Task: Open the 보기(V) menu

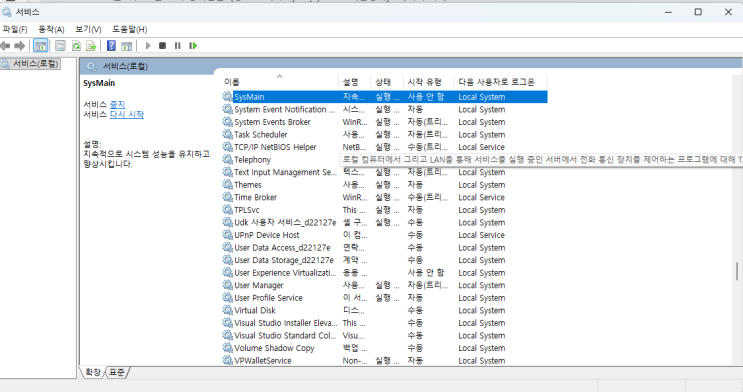Action: [88, 29]
